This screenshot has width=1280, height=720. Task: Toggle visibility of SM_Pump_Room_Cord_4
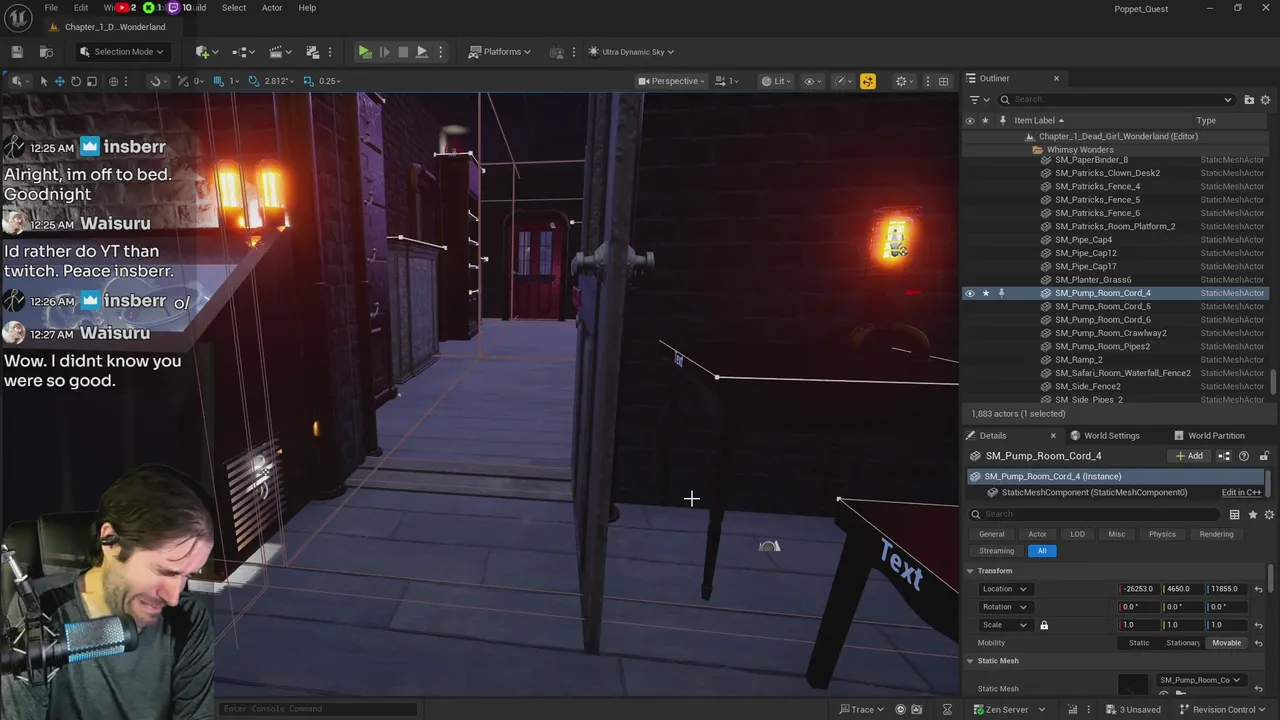point(969,293)
